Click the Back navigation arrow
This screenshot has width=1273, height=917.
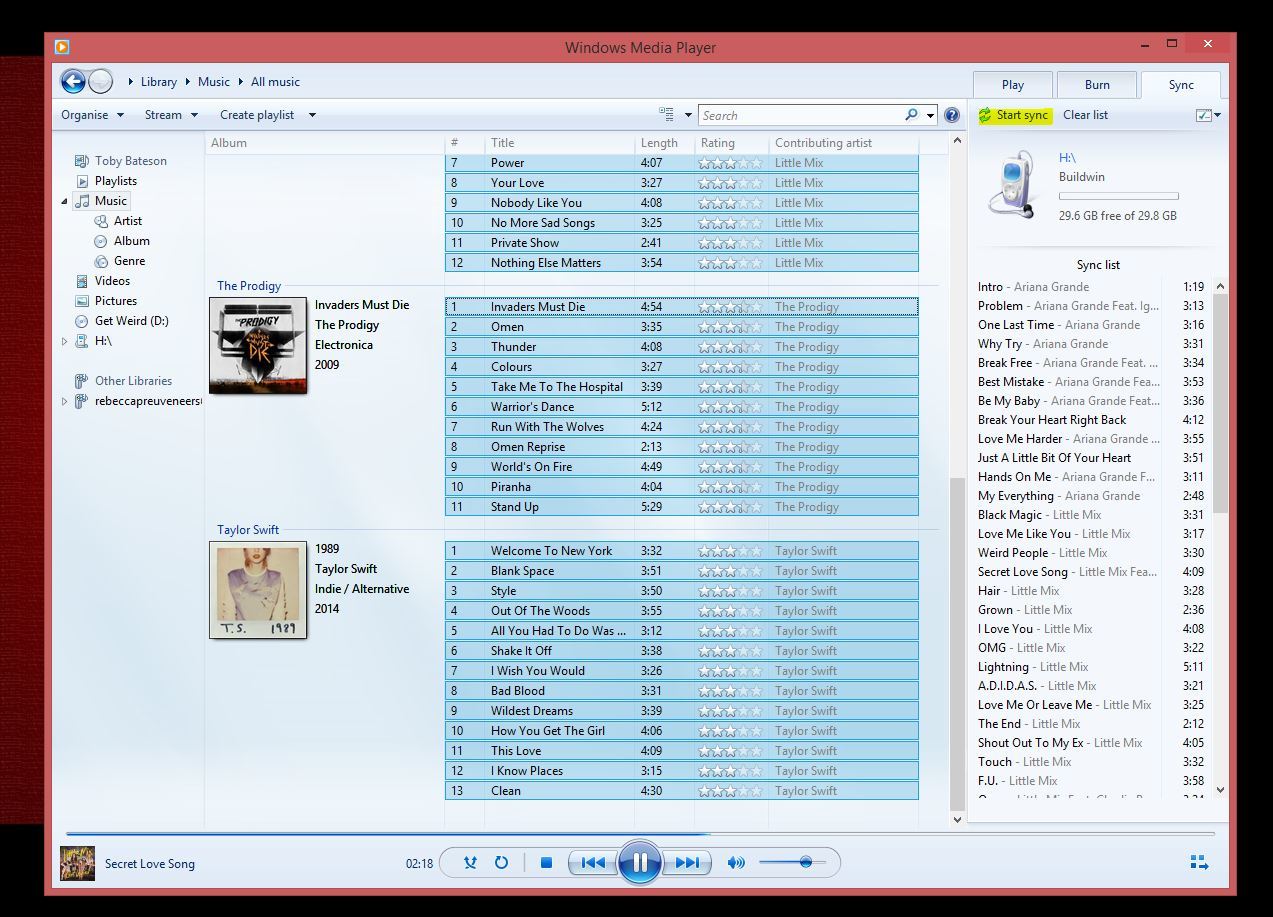[x=73, y=82]
